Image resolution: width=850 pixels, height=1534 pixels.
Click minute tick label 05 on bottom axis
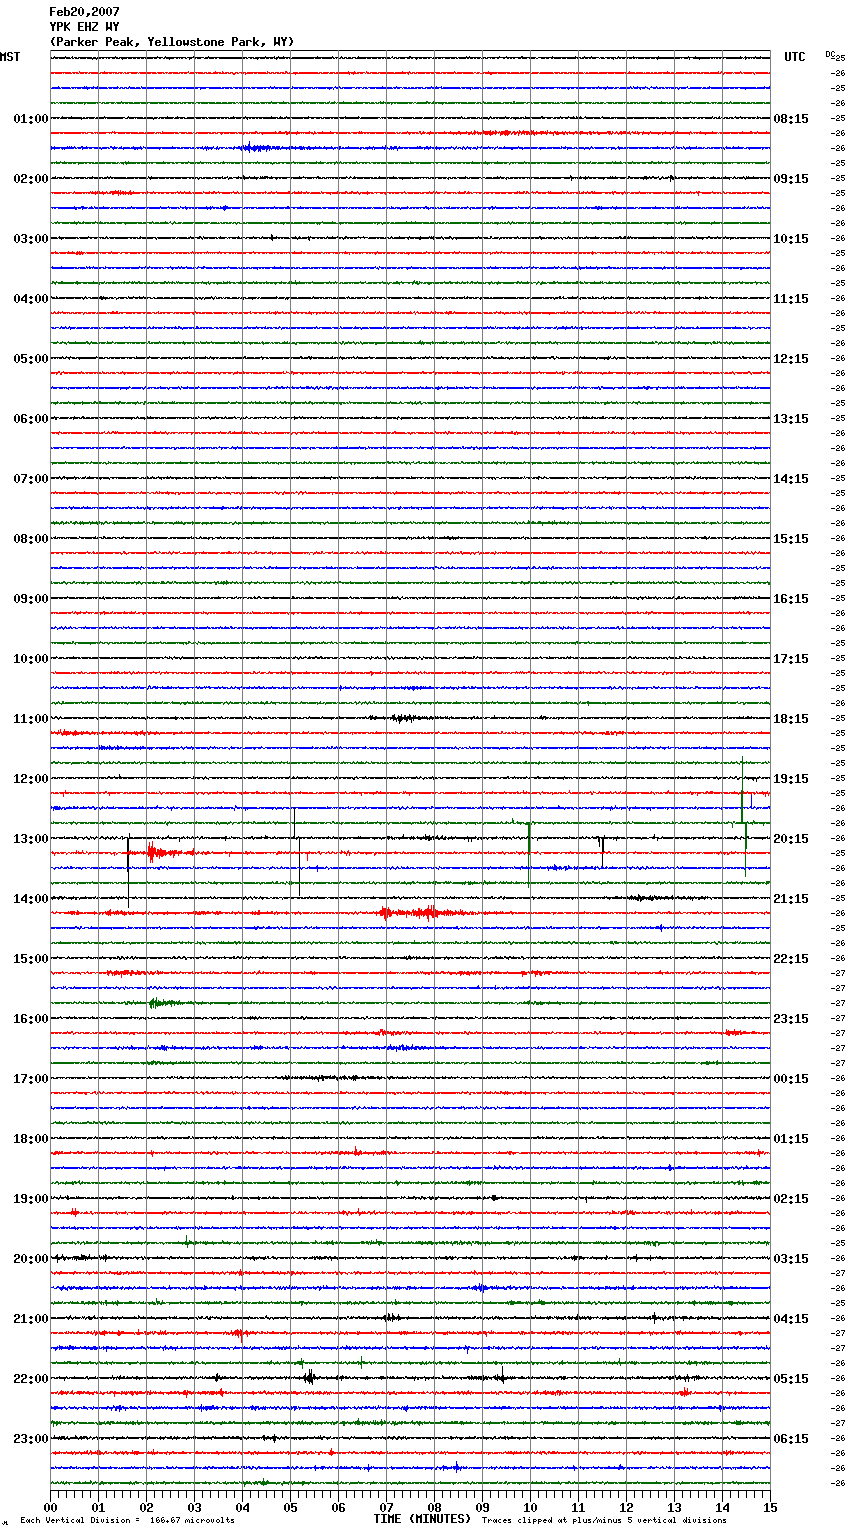[x=290, y=1507]
